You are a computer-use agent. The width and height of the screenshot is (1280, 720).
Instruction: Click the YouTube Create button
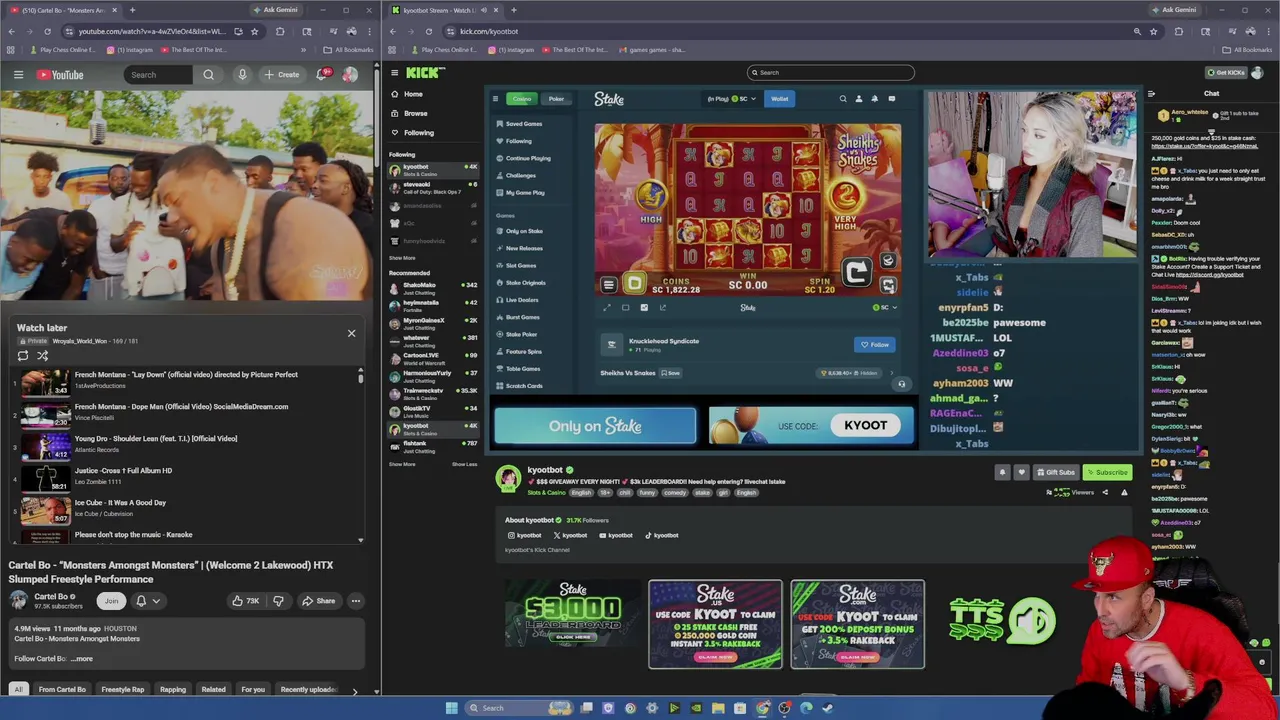pos(281,75)
